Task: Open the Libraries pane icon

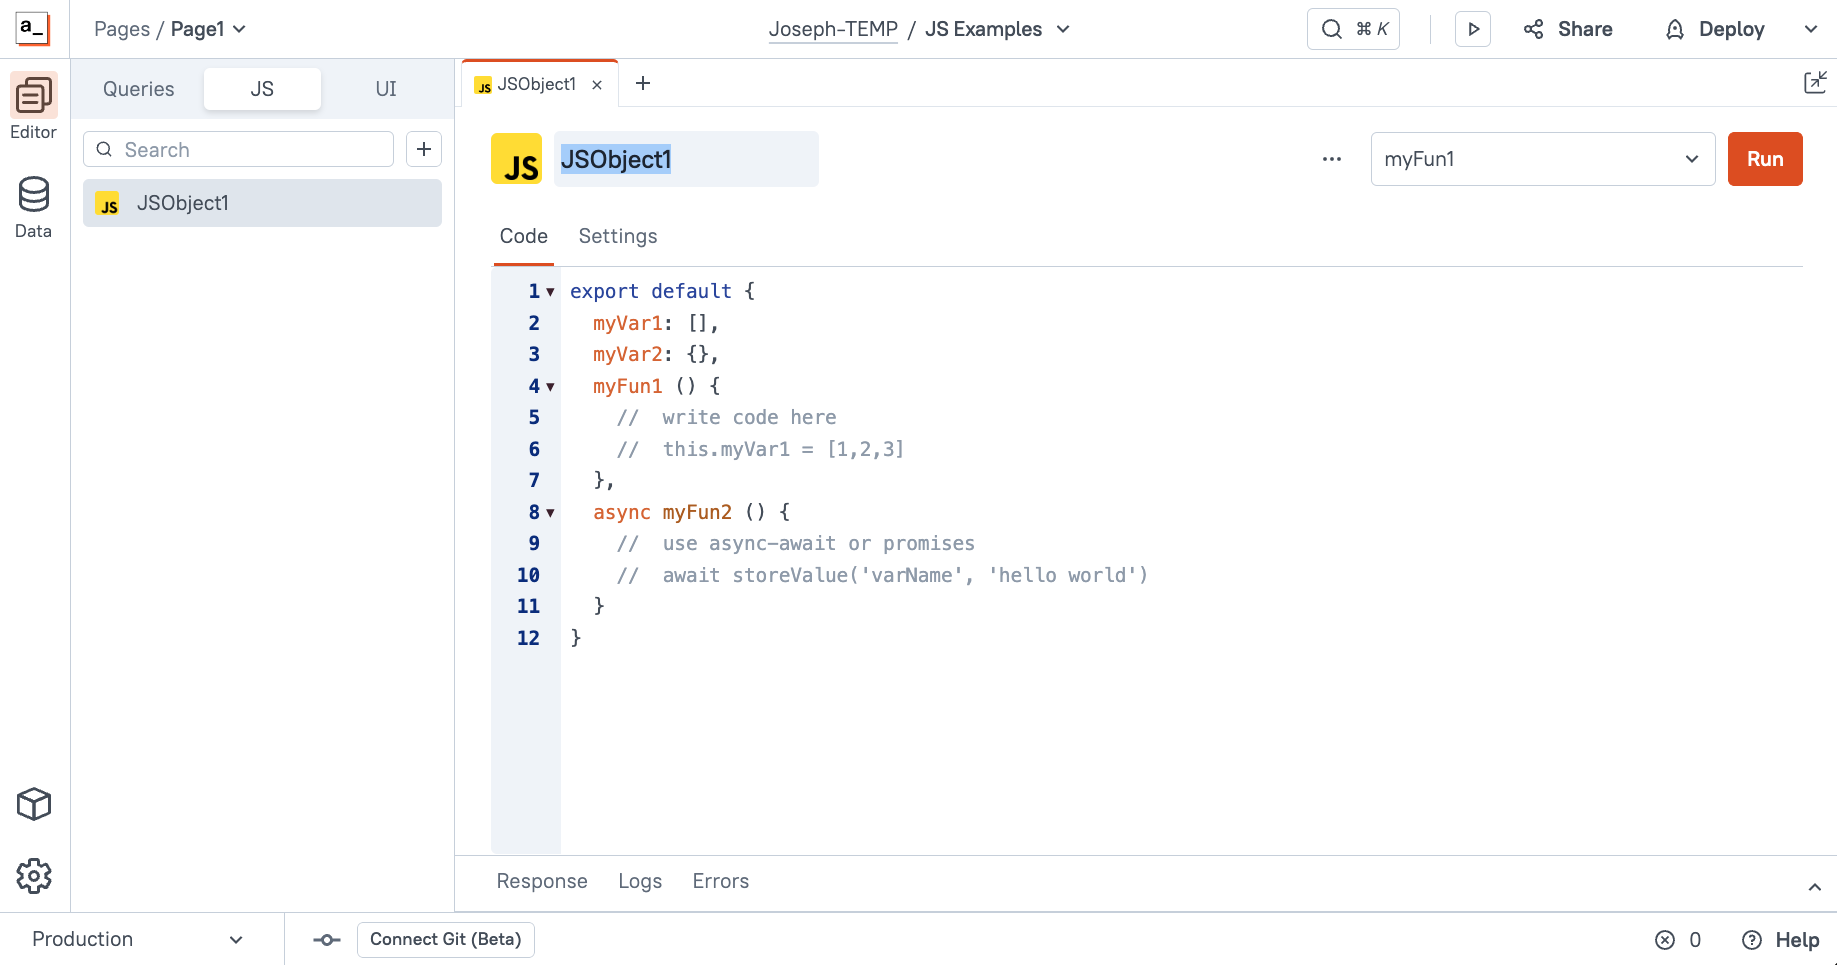Action: (x=33, y=803)
